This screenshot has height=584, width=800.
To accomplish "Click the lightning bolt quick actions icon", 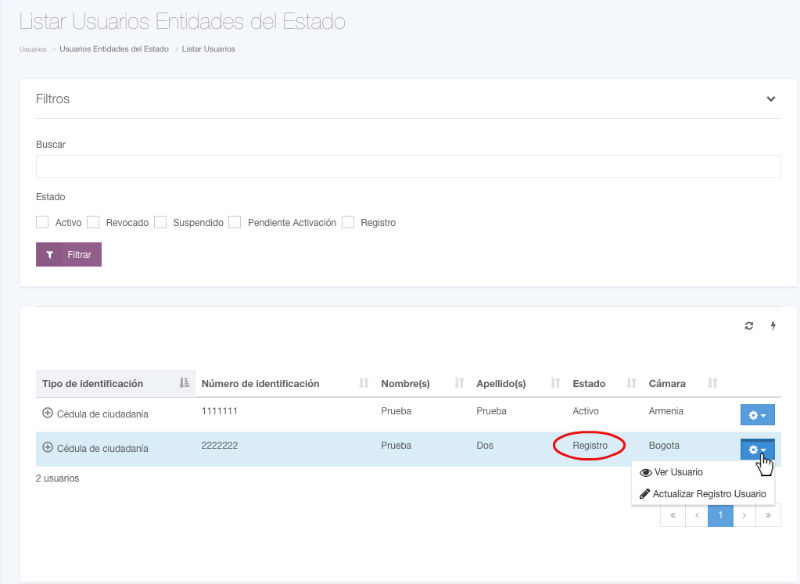I will click(772, 326).
